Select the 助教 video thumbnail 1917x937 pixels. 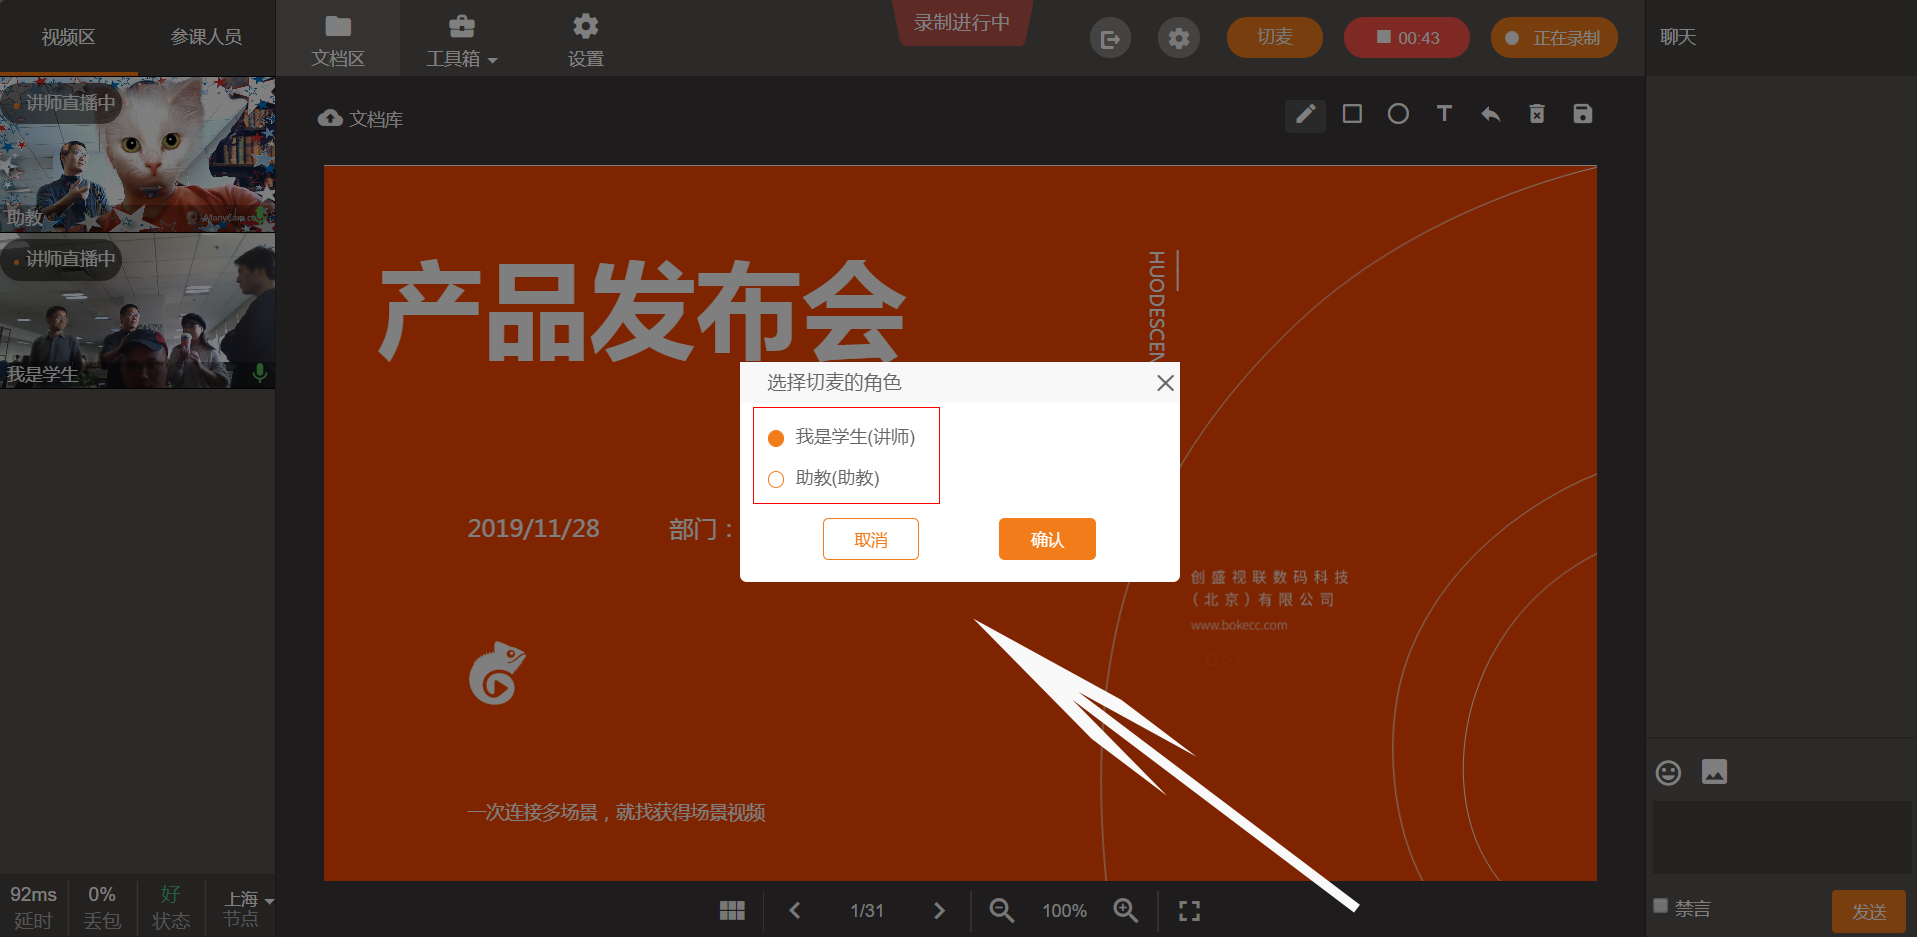click(x=137, y=155)
